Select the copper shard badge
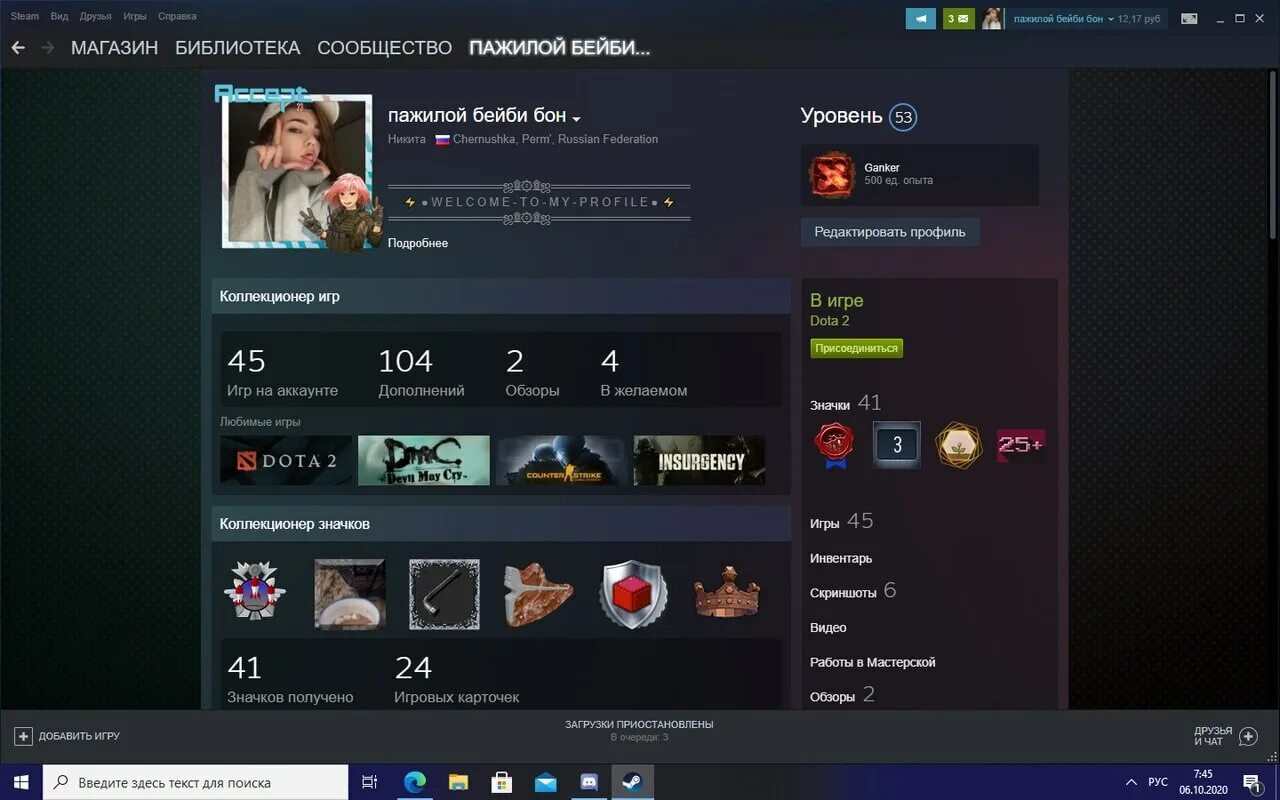The height and width of the screenshot is (800, 1280). 538,594
